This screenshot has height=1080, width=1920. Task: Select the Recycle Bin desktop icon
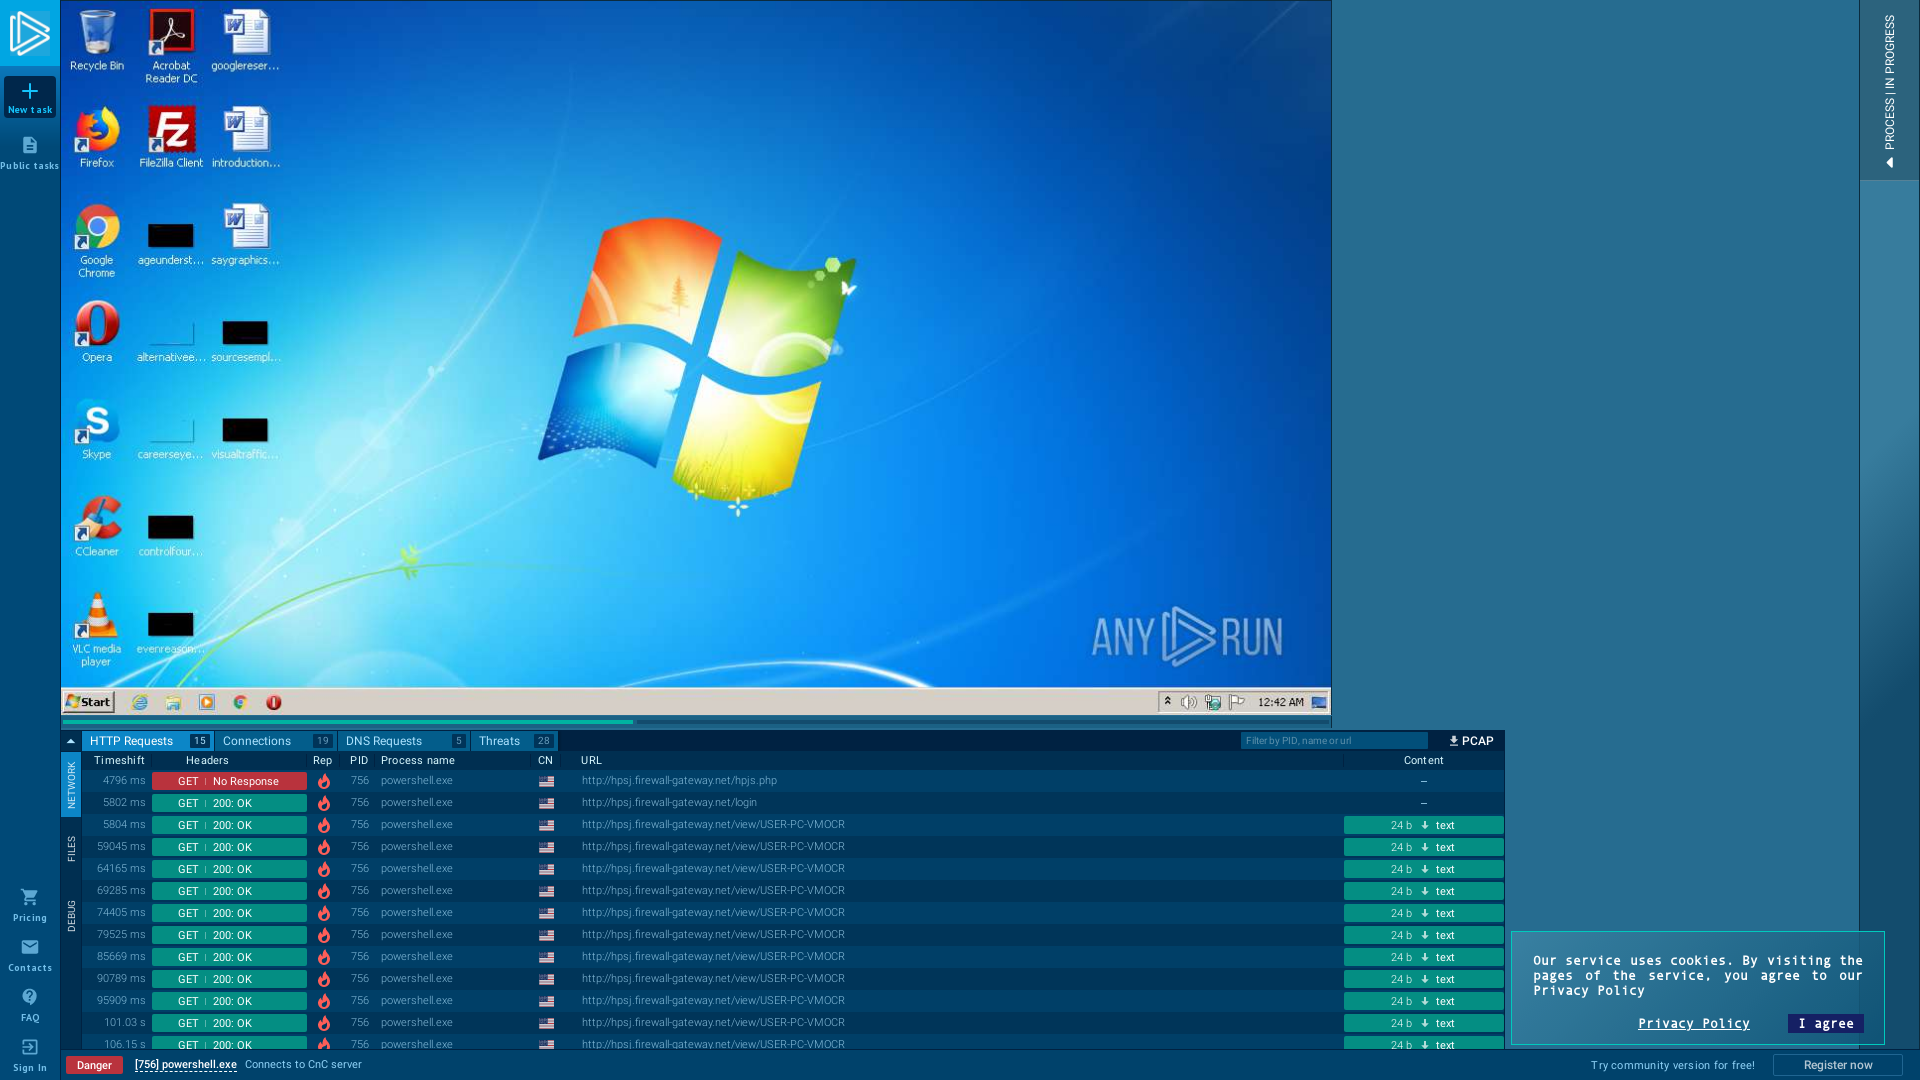pos(97,41)
